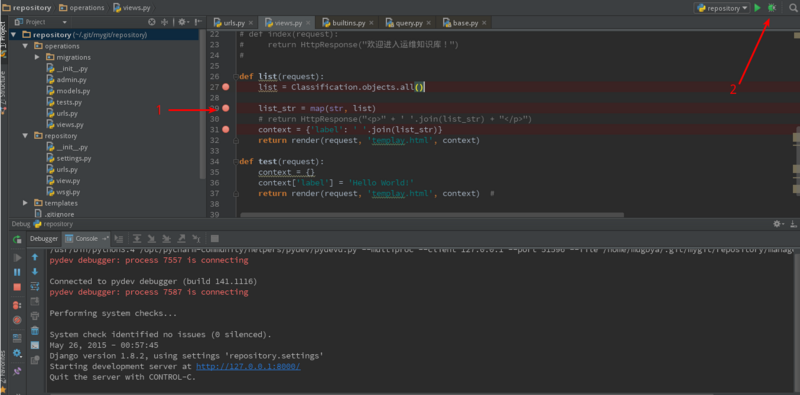Click the console up arrow icon

35,257
